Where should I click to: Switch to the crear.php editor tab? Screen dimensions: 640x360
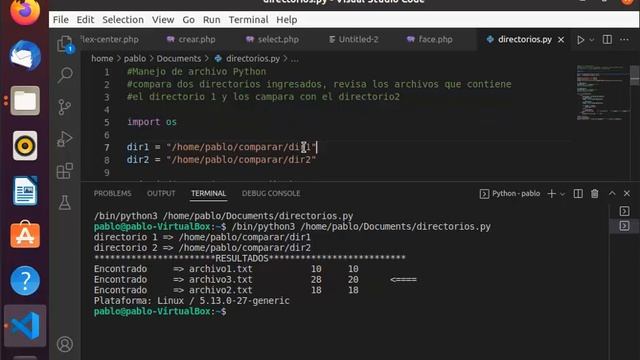tap(191, 40)
